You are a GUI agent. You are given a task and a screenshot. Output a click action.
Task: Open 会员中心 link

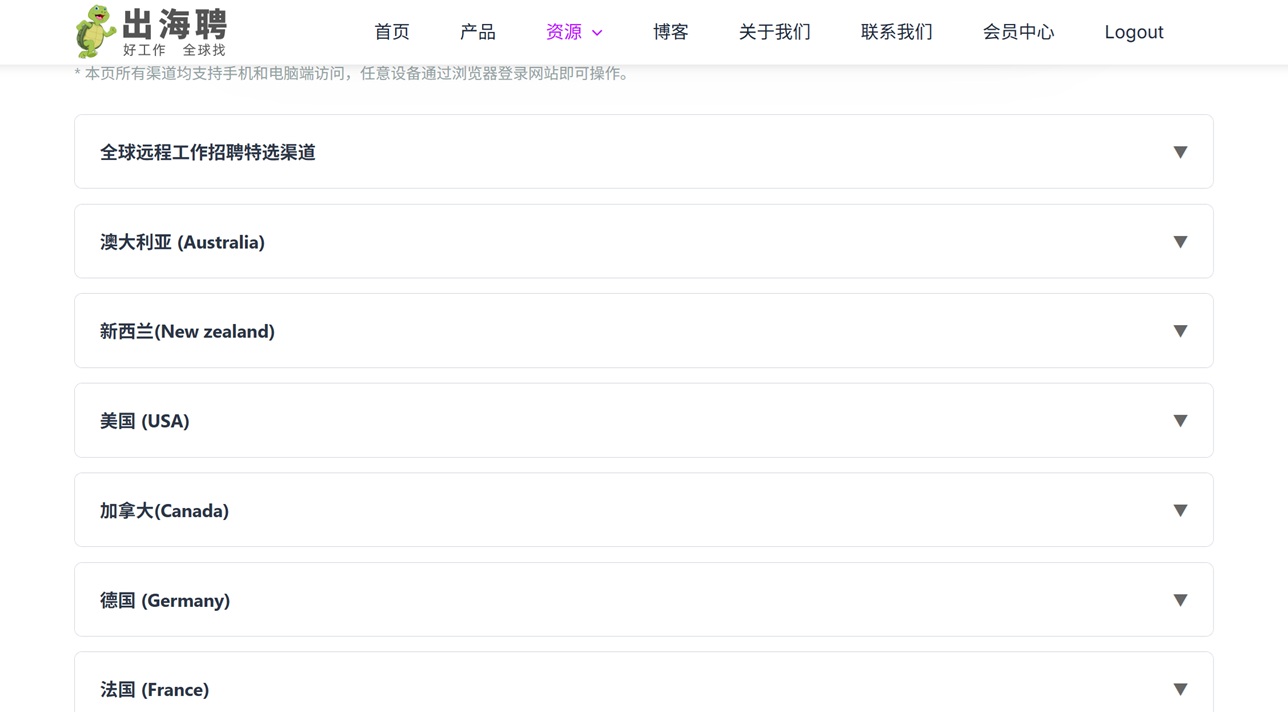pyautogui.click(x=1019, y=32)
